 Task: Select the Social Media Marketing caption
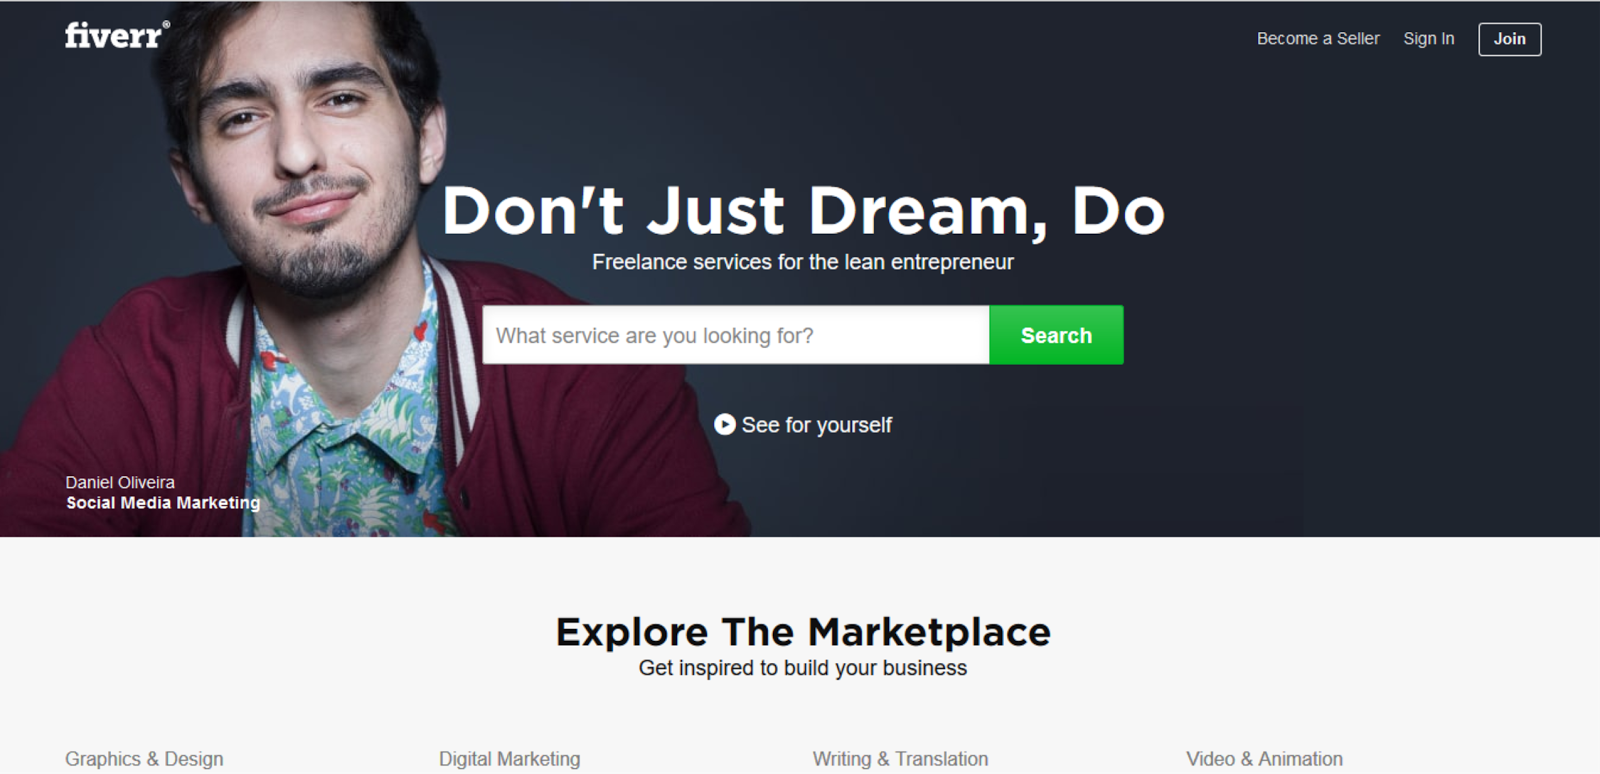pos(163,503)
